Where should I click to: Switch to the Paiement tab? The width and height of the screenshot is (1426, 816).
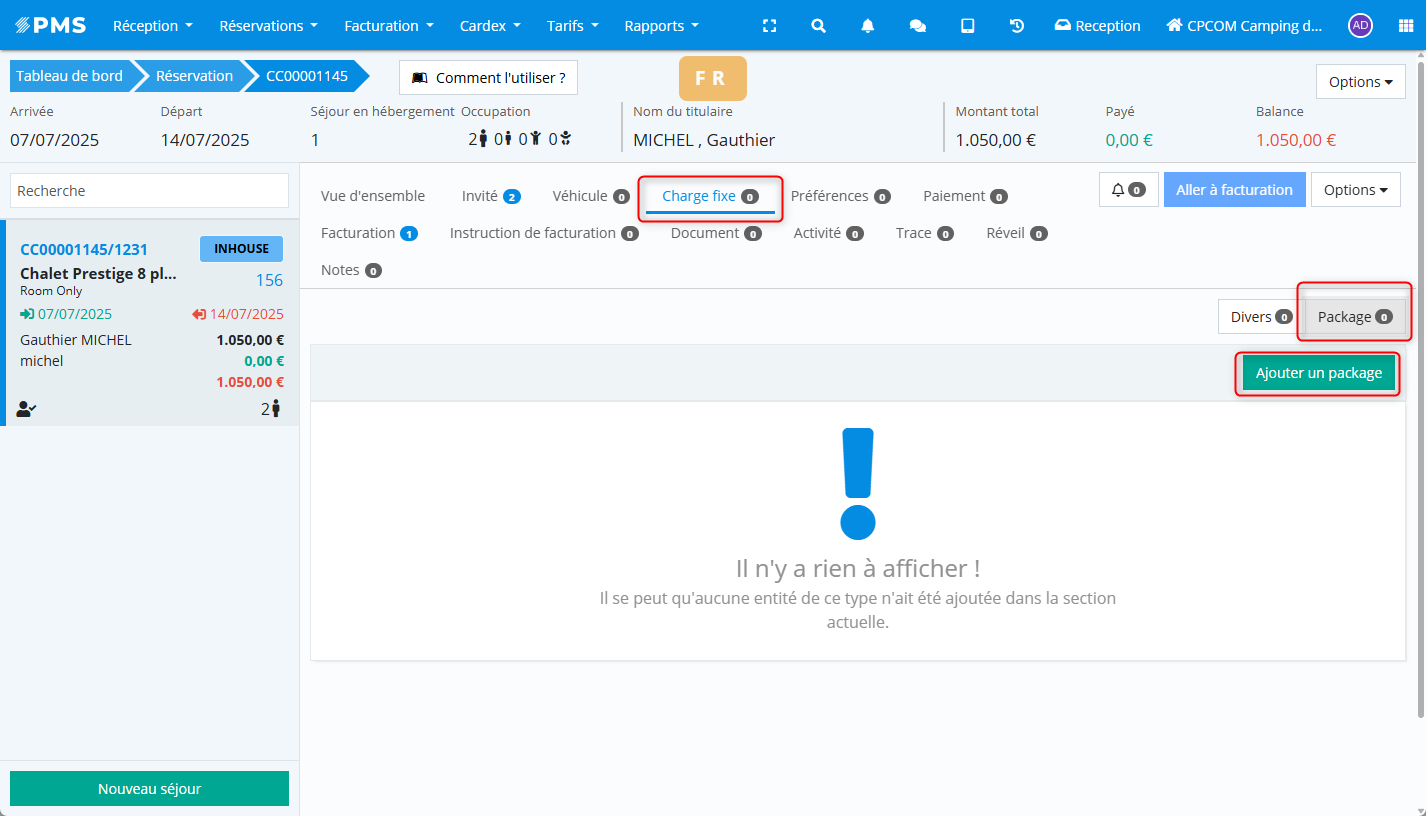point(964,196)
